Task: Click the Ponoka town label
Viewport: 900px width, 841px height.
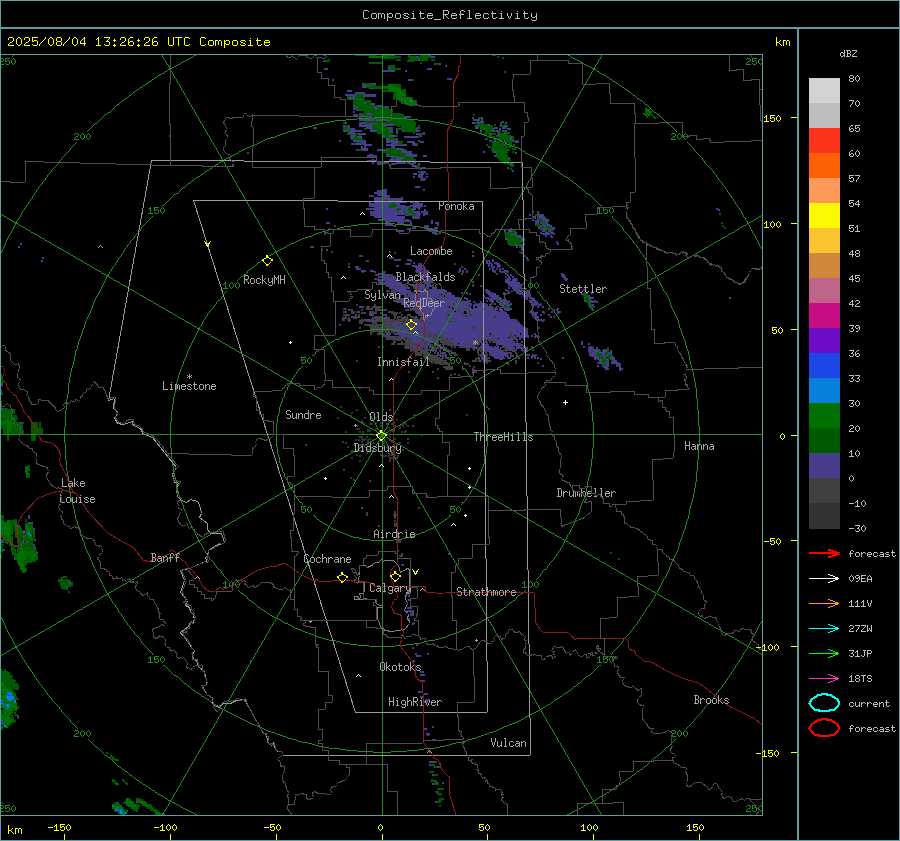Action: pos(456,206)
